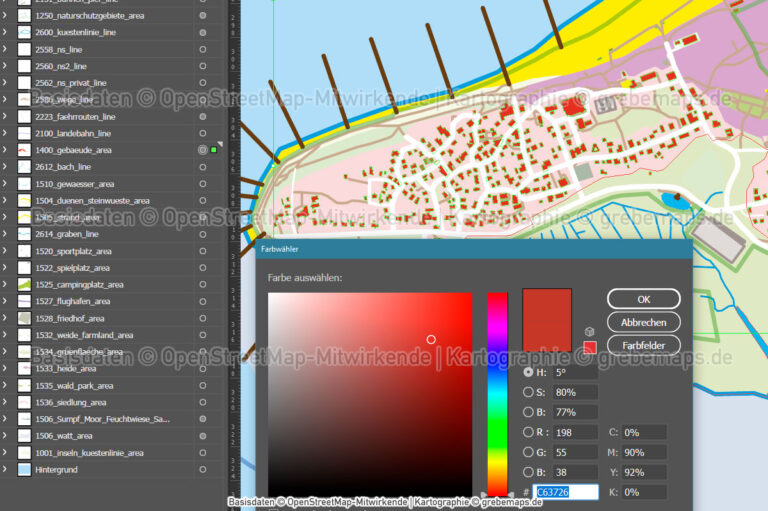Select the S (saturation) radio button
This screenshot has height=511, width=768.
528,392
